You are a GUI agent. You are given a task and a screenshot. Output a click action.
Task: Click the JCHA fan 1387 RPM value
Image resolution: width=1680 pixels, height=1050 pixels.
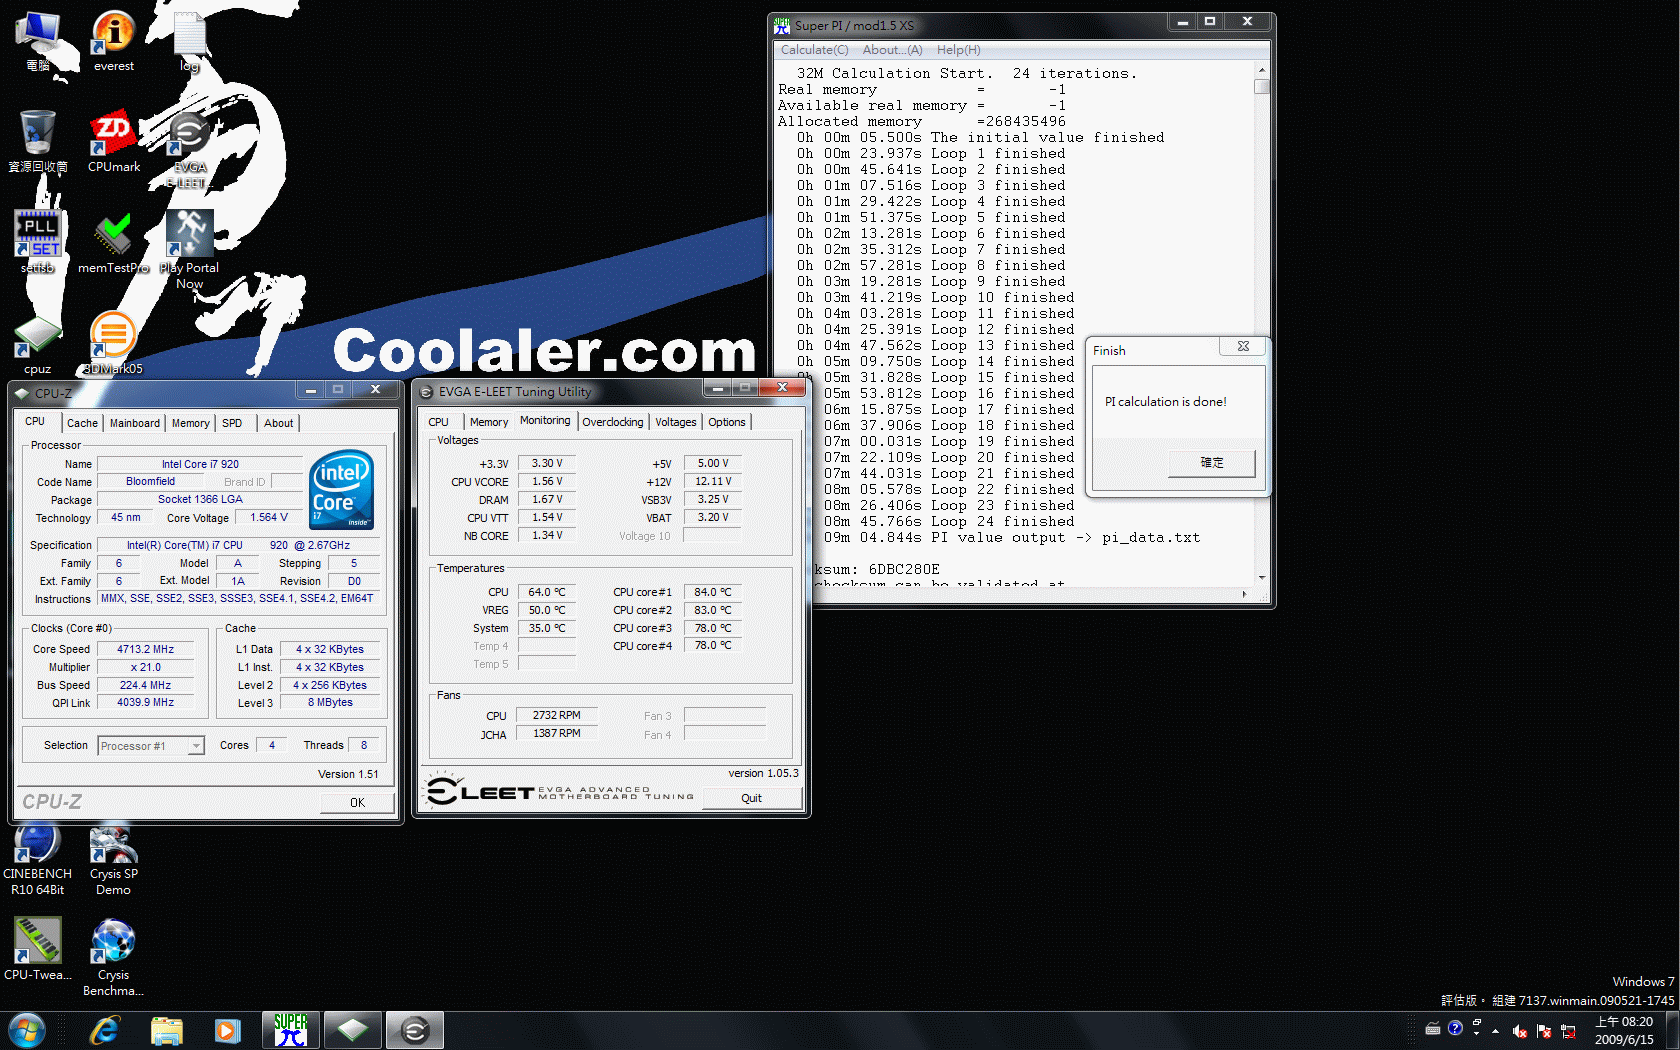[557, 733]
